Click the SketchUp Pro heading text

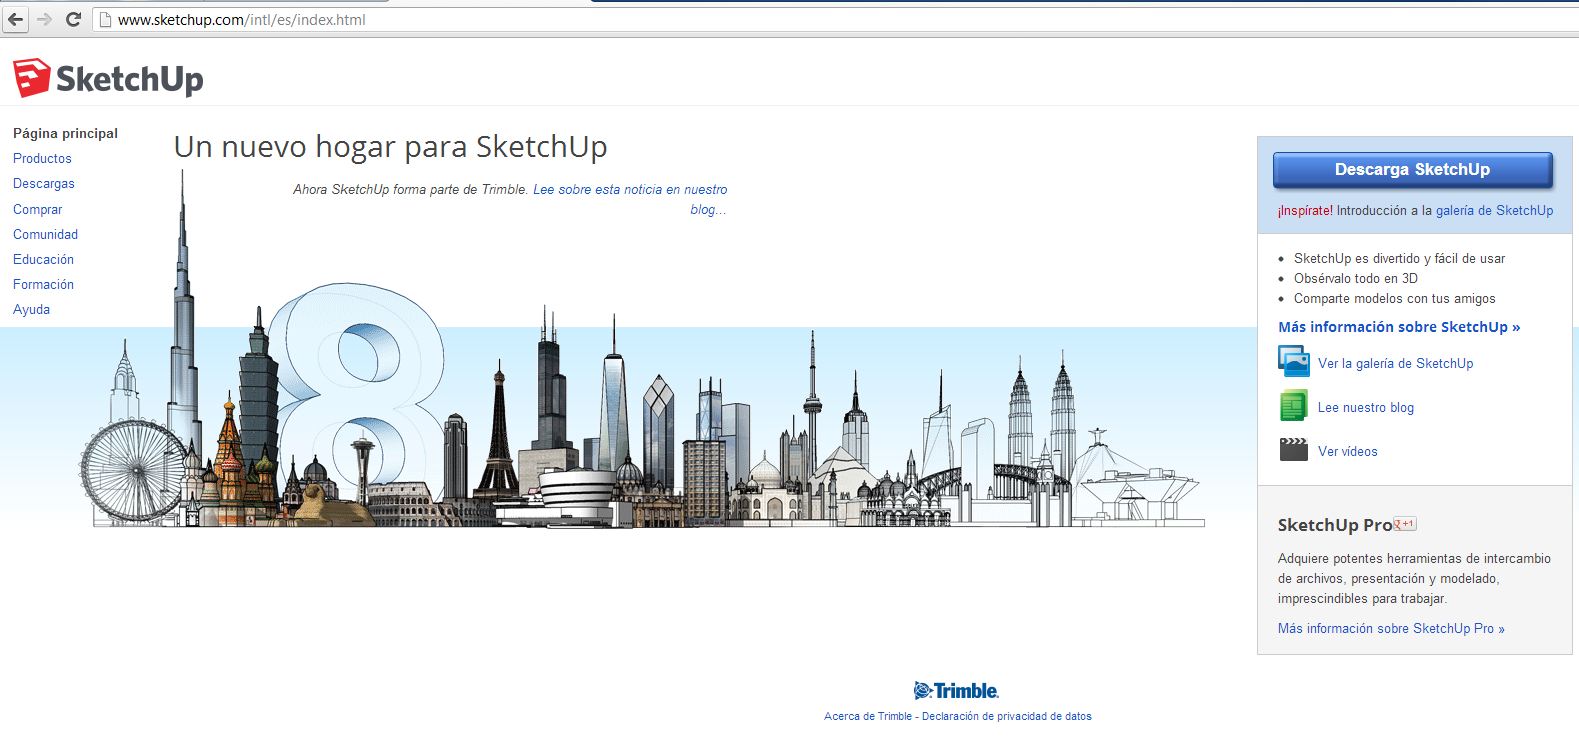point(1334,525)
